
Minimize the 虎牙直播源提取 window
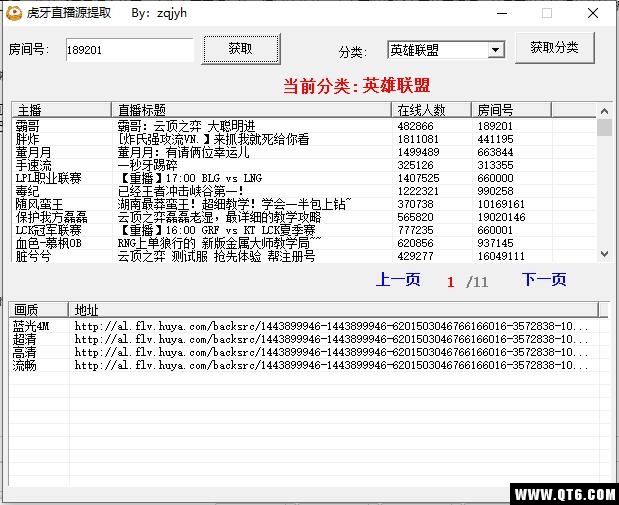coord(502,13)
